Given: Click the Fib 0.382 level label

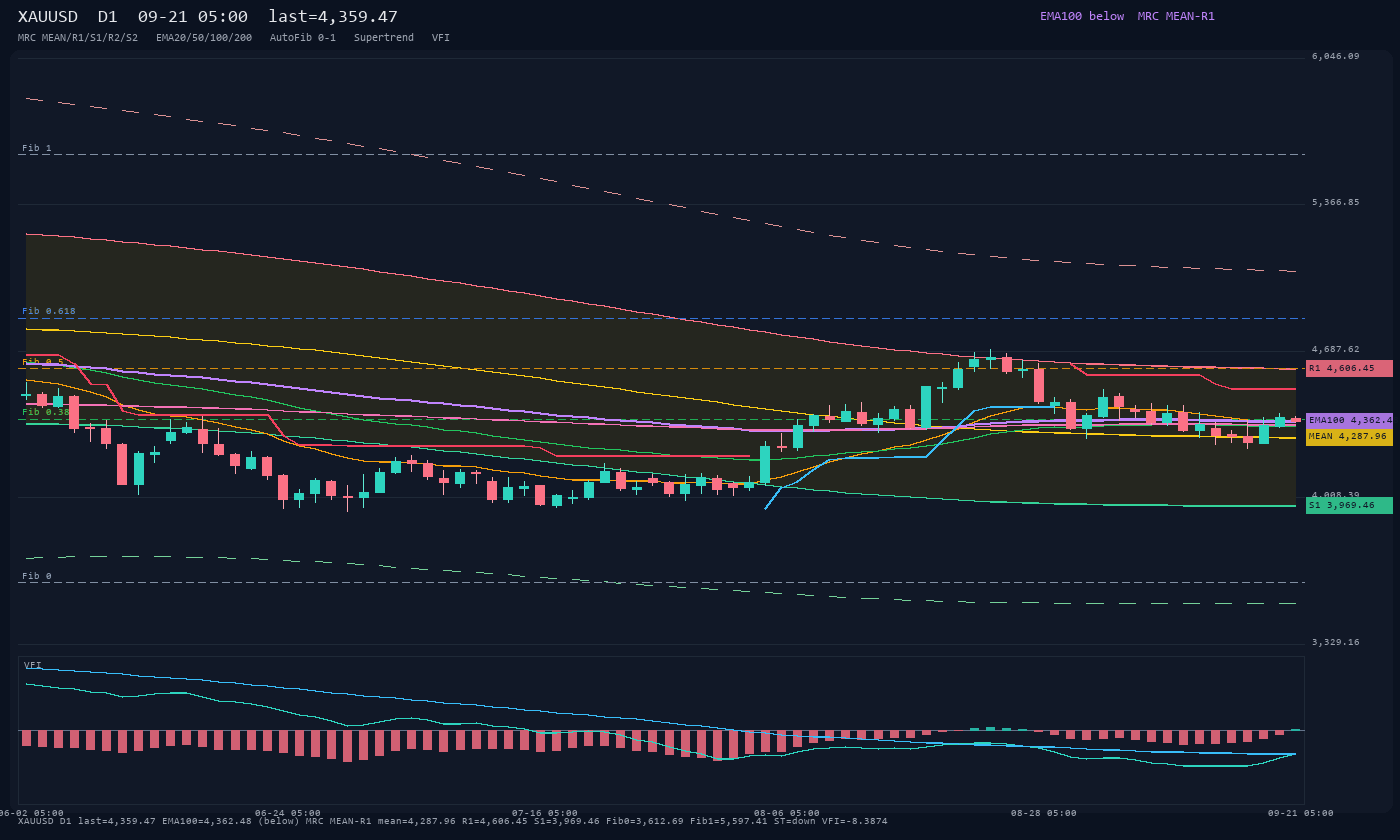Looking at the screenshot, I should [x=46, y=412].
